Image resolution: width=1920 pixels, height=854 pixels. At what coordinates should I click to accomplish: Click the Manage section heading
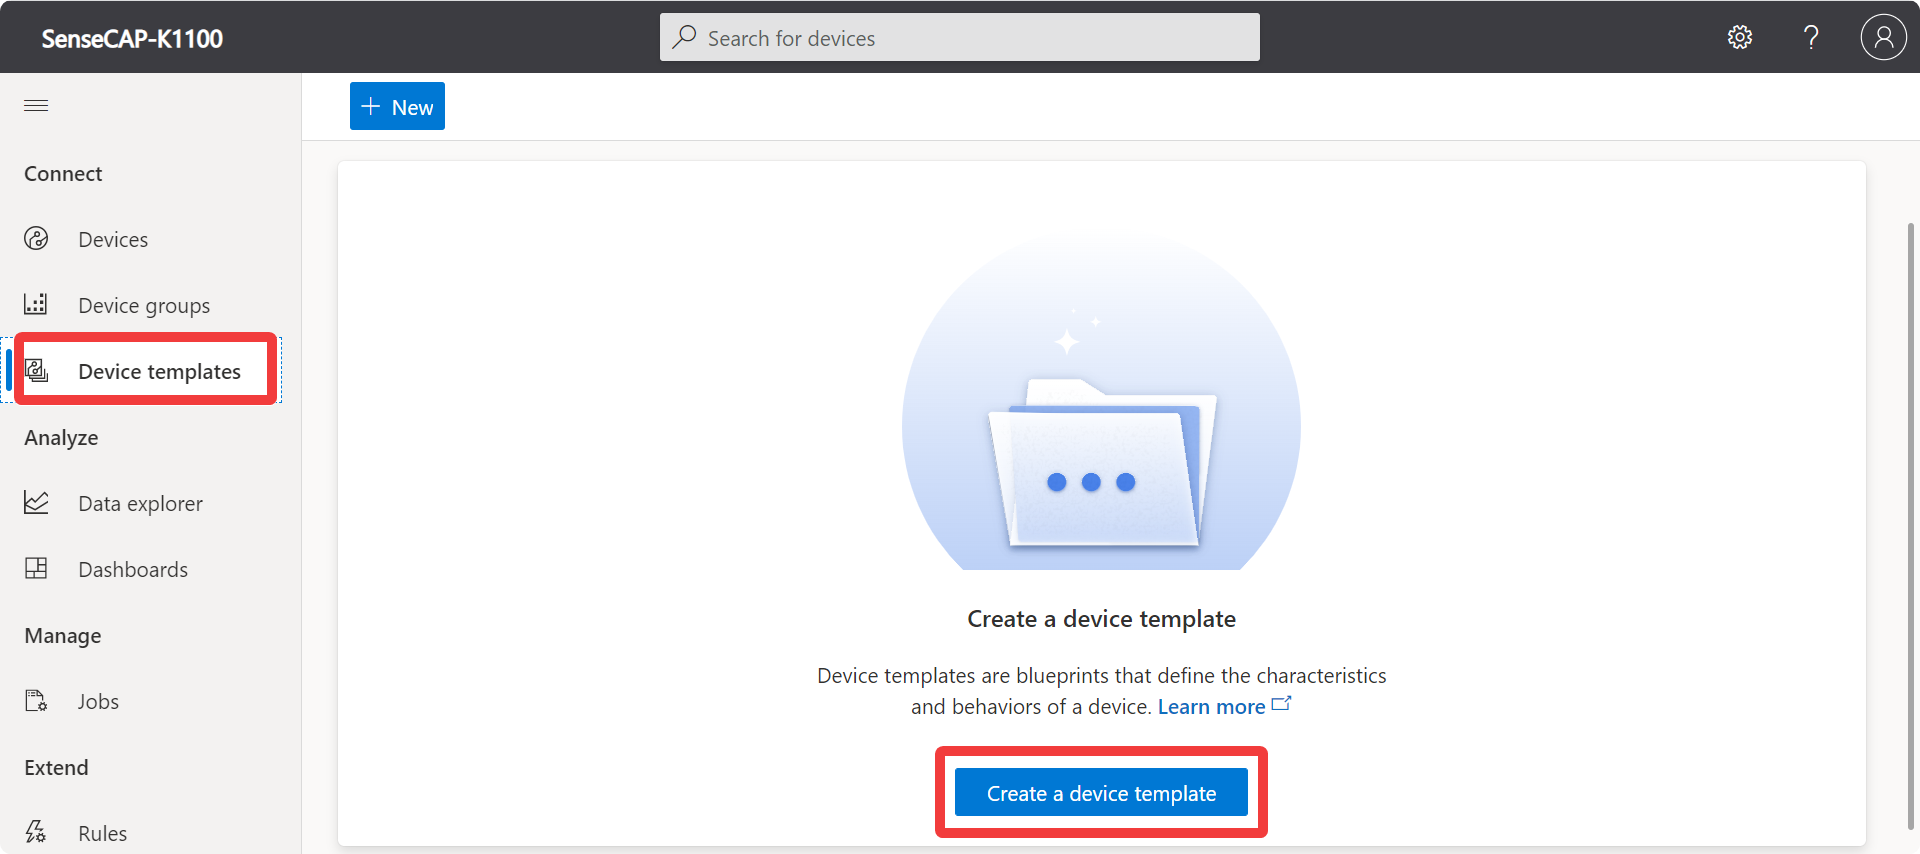click(x=62, y=636)
